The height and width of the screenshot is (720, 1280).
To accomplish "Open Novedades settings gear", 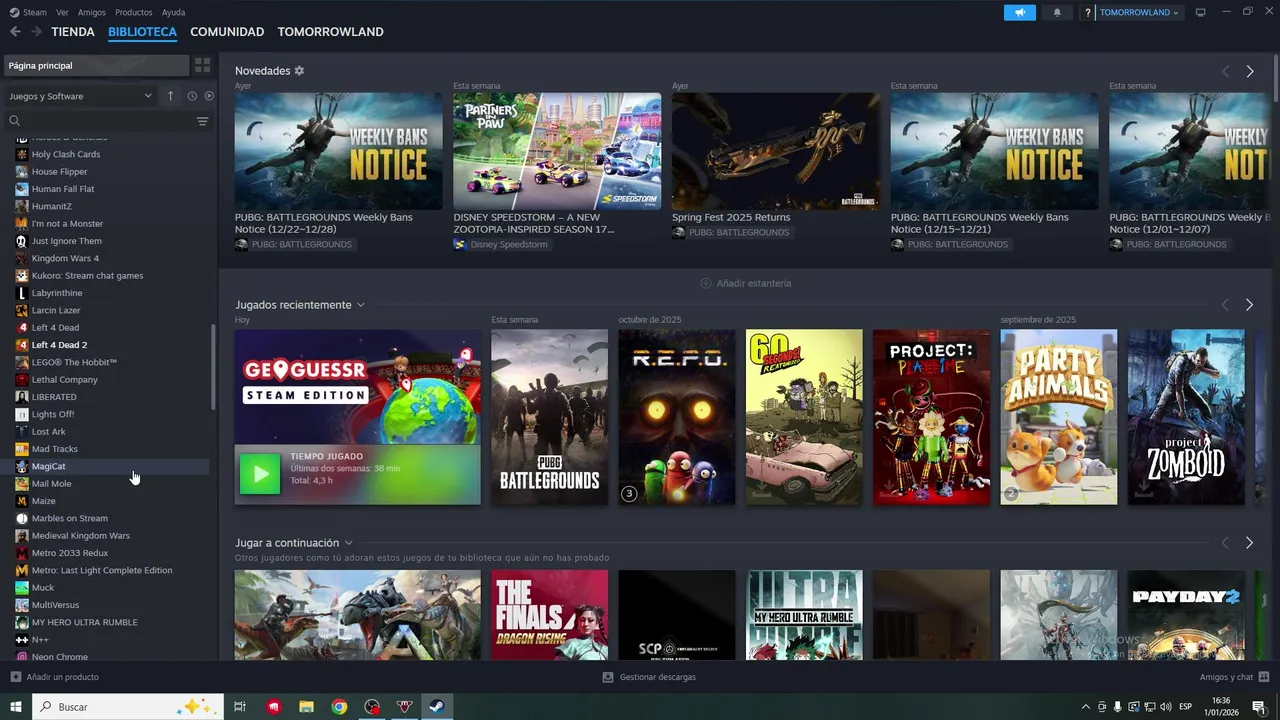I will pyautogui.click(x=299, y=71).
